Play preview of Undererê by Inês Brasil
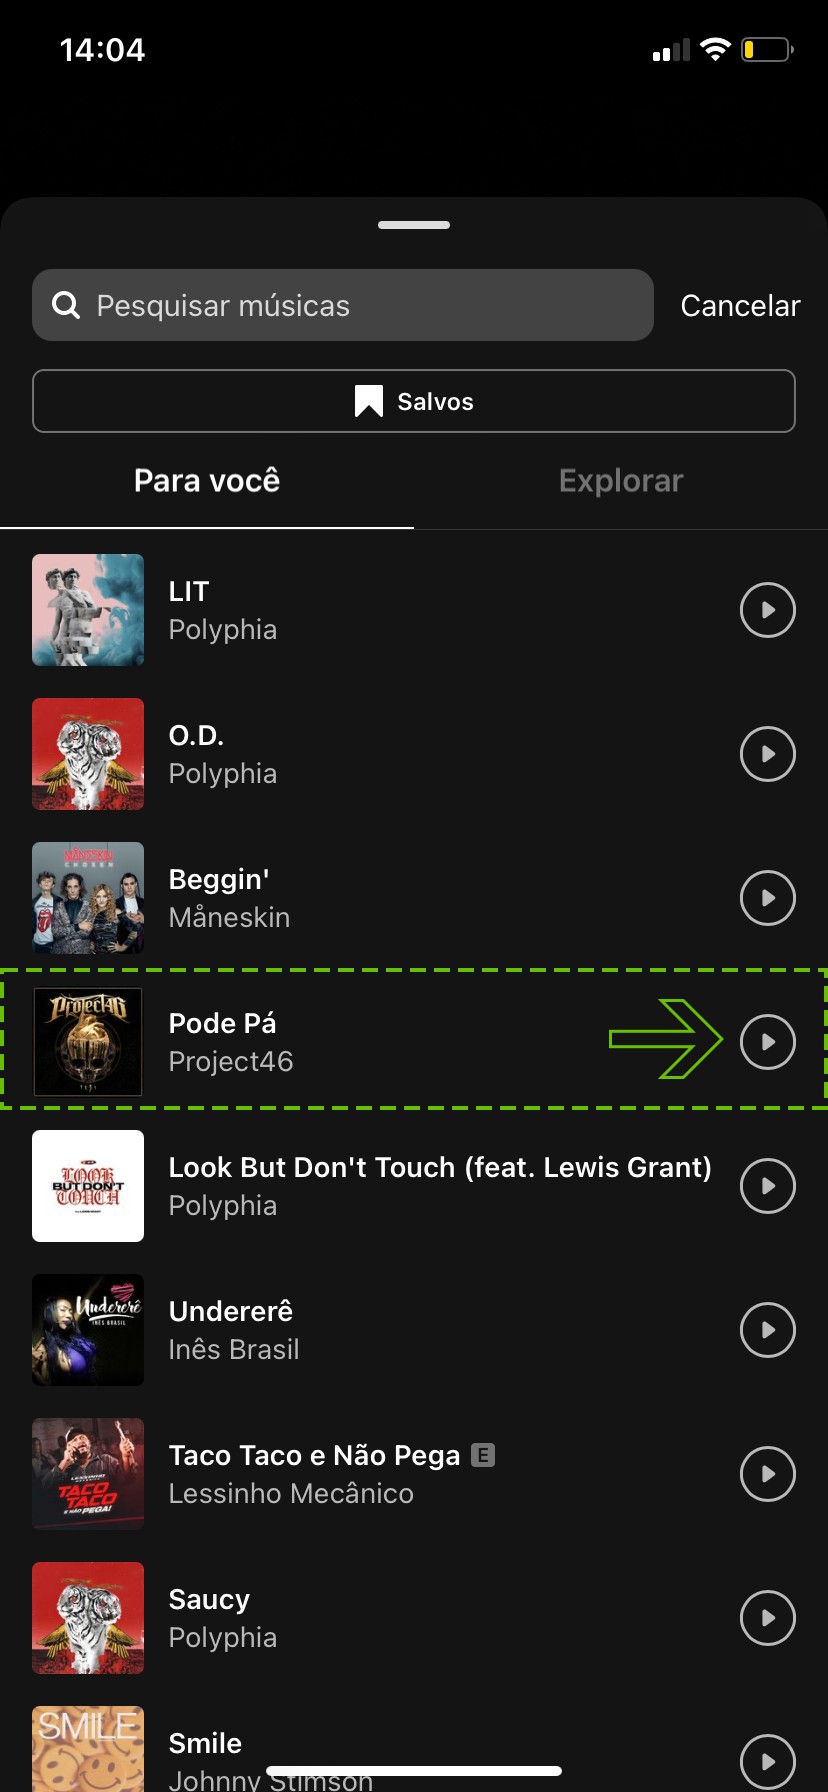The image size is (828, 1792). [767, 1330]
